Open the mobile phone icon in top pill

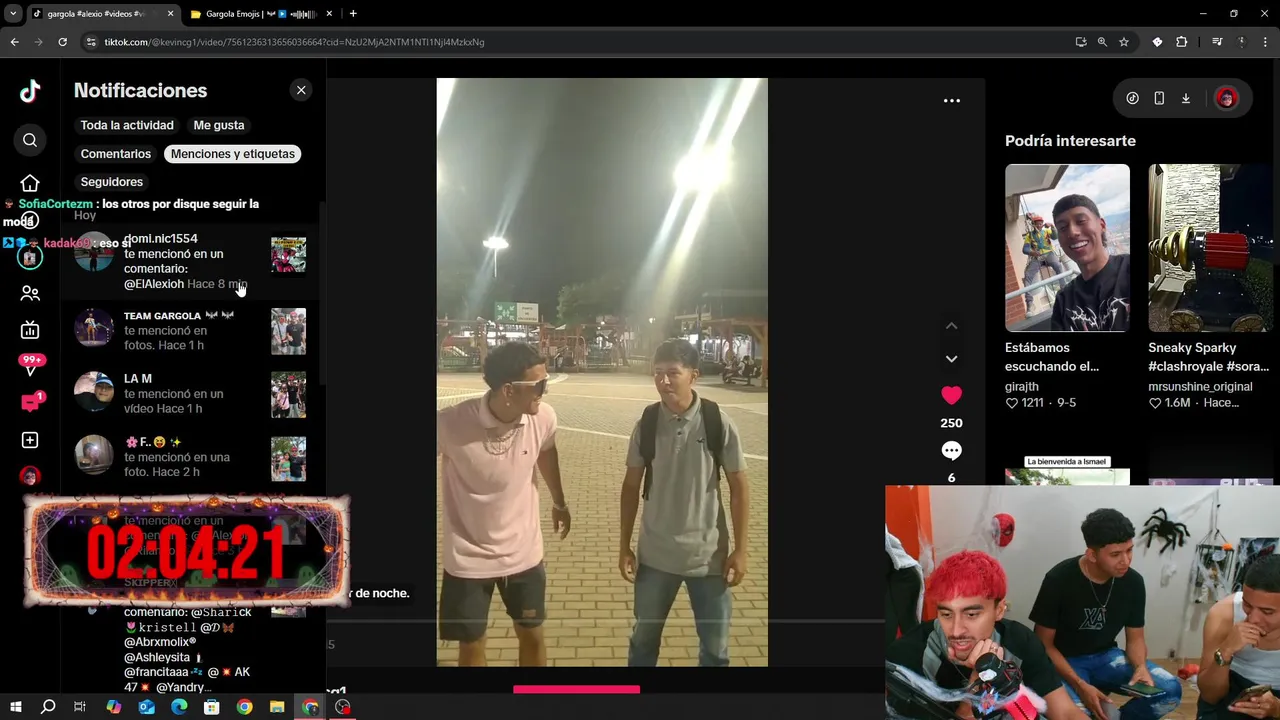[1159, 98]
